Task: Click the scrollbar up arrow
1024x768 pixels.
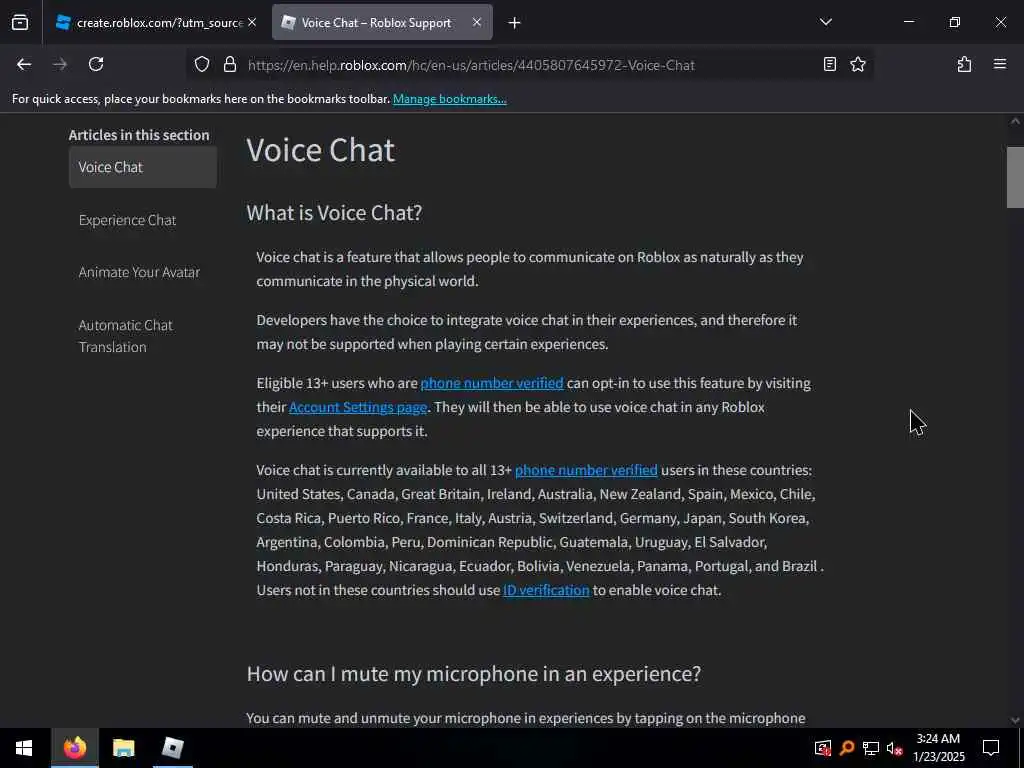Action: (1015, 121)
